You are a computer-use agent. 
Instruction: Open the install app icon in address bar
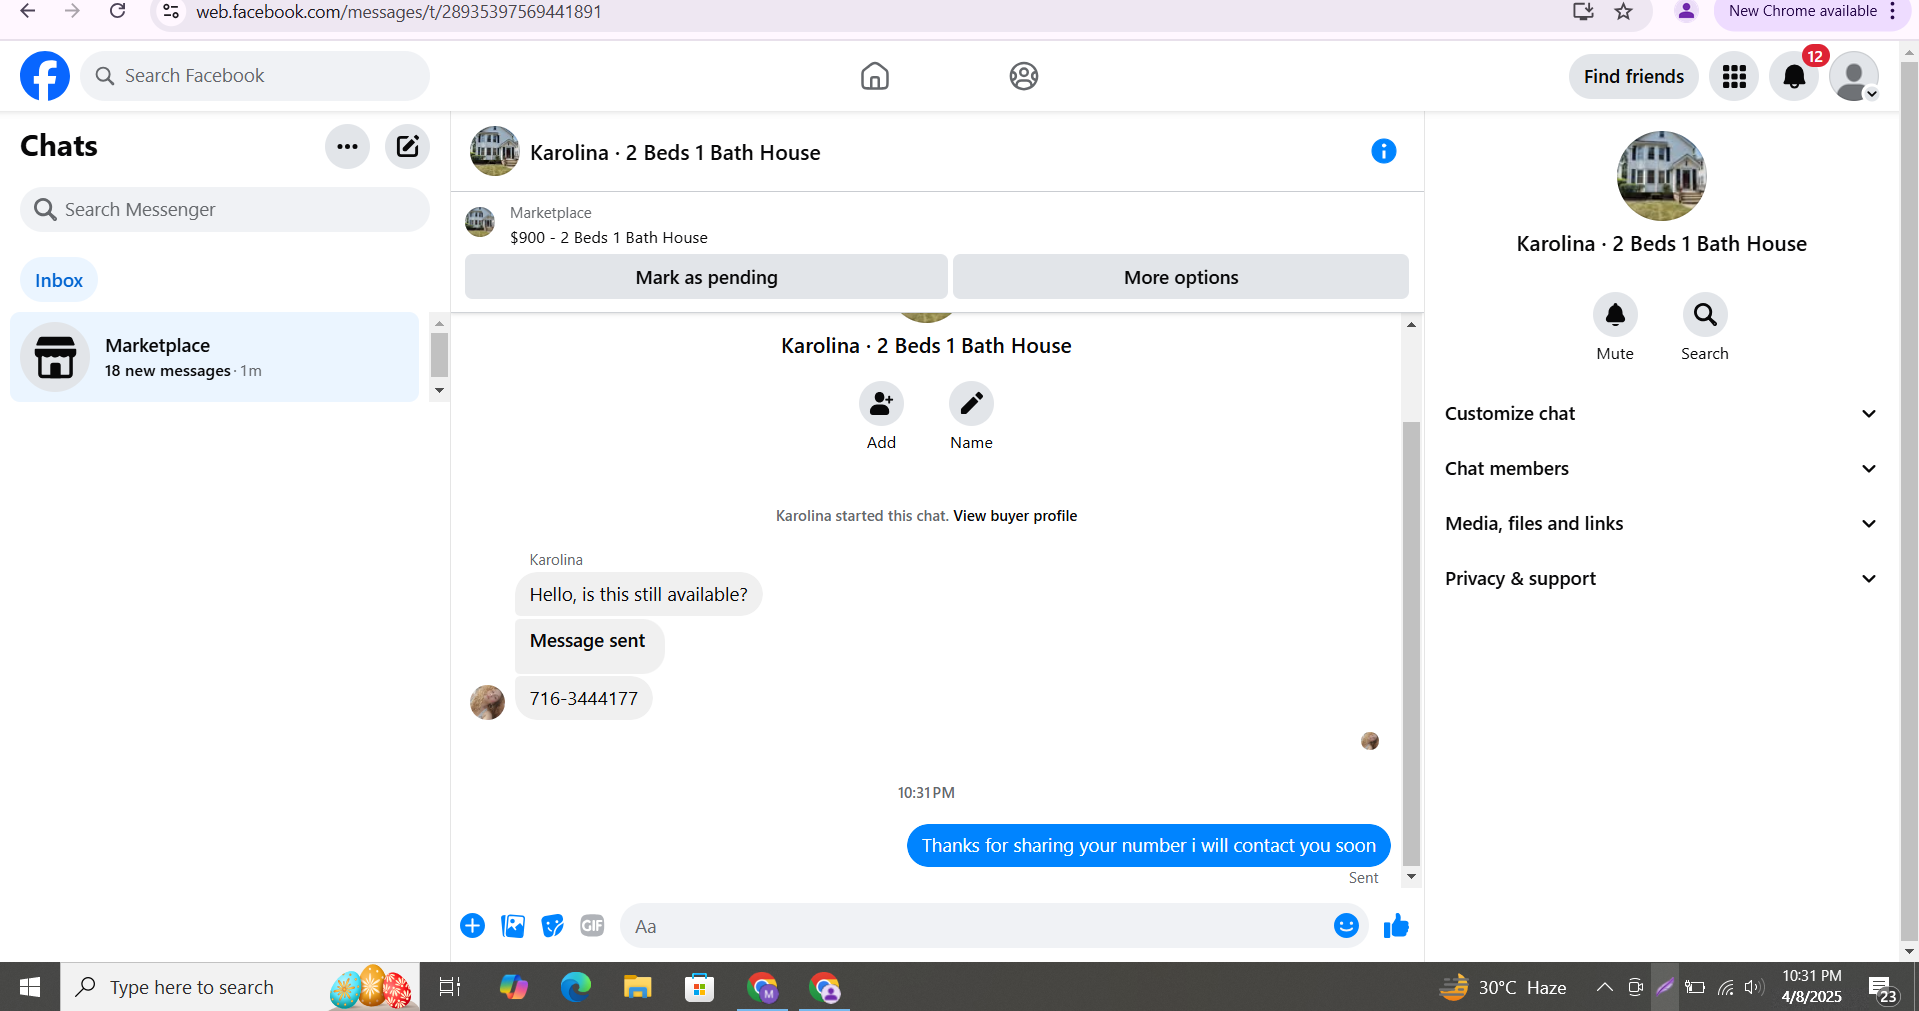(1583, 12)
